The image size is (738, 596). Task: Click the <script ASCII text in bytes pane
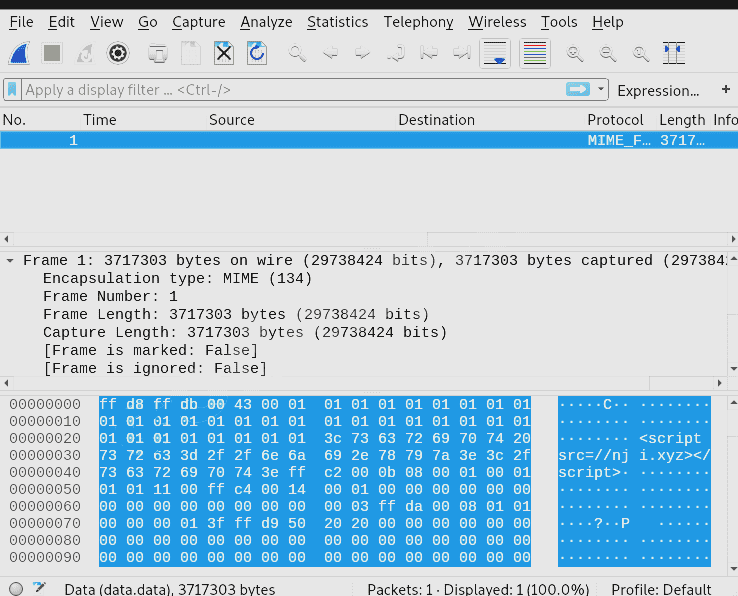click(x=670, y=438)
